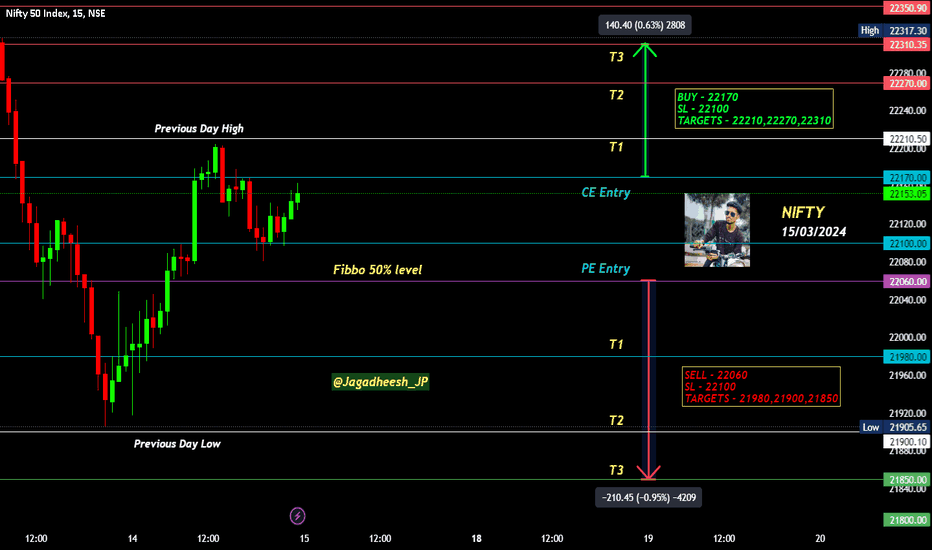Select the lower T1 target label near 21980
Image resolution: width=932 pixels, height=550 pixels.
[616, 344]
